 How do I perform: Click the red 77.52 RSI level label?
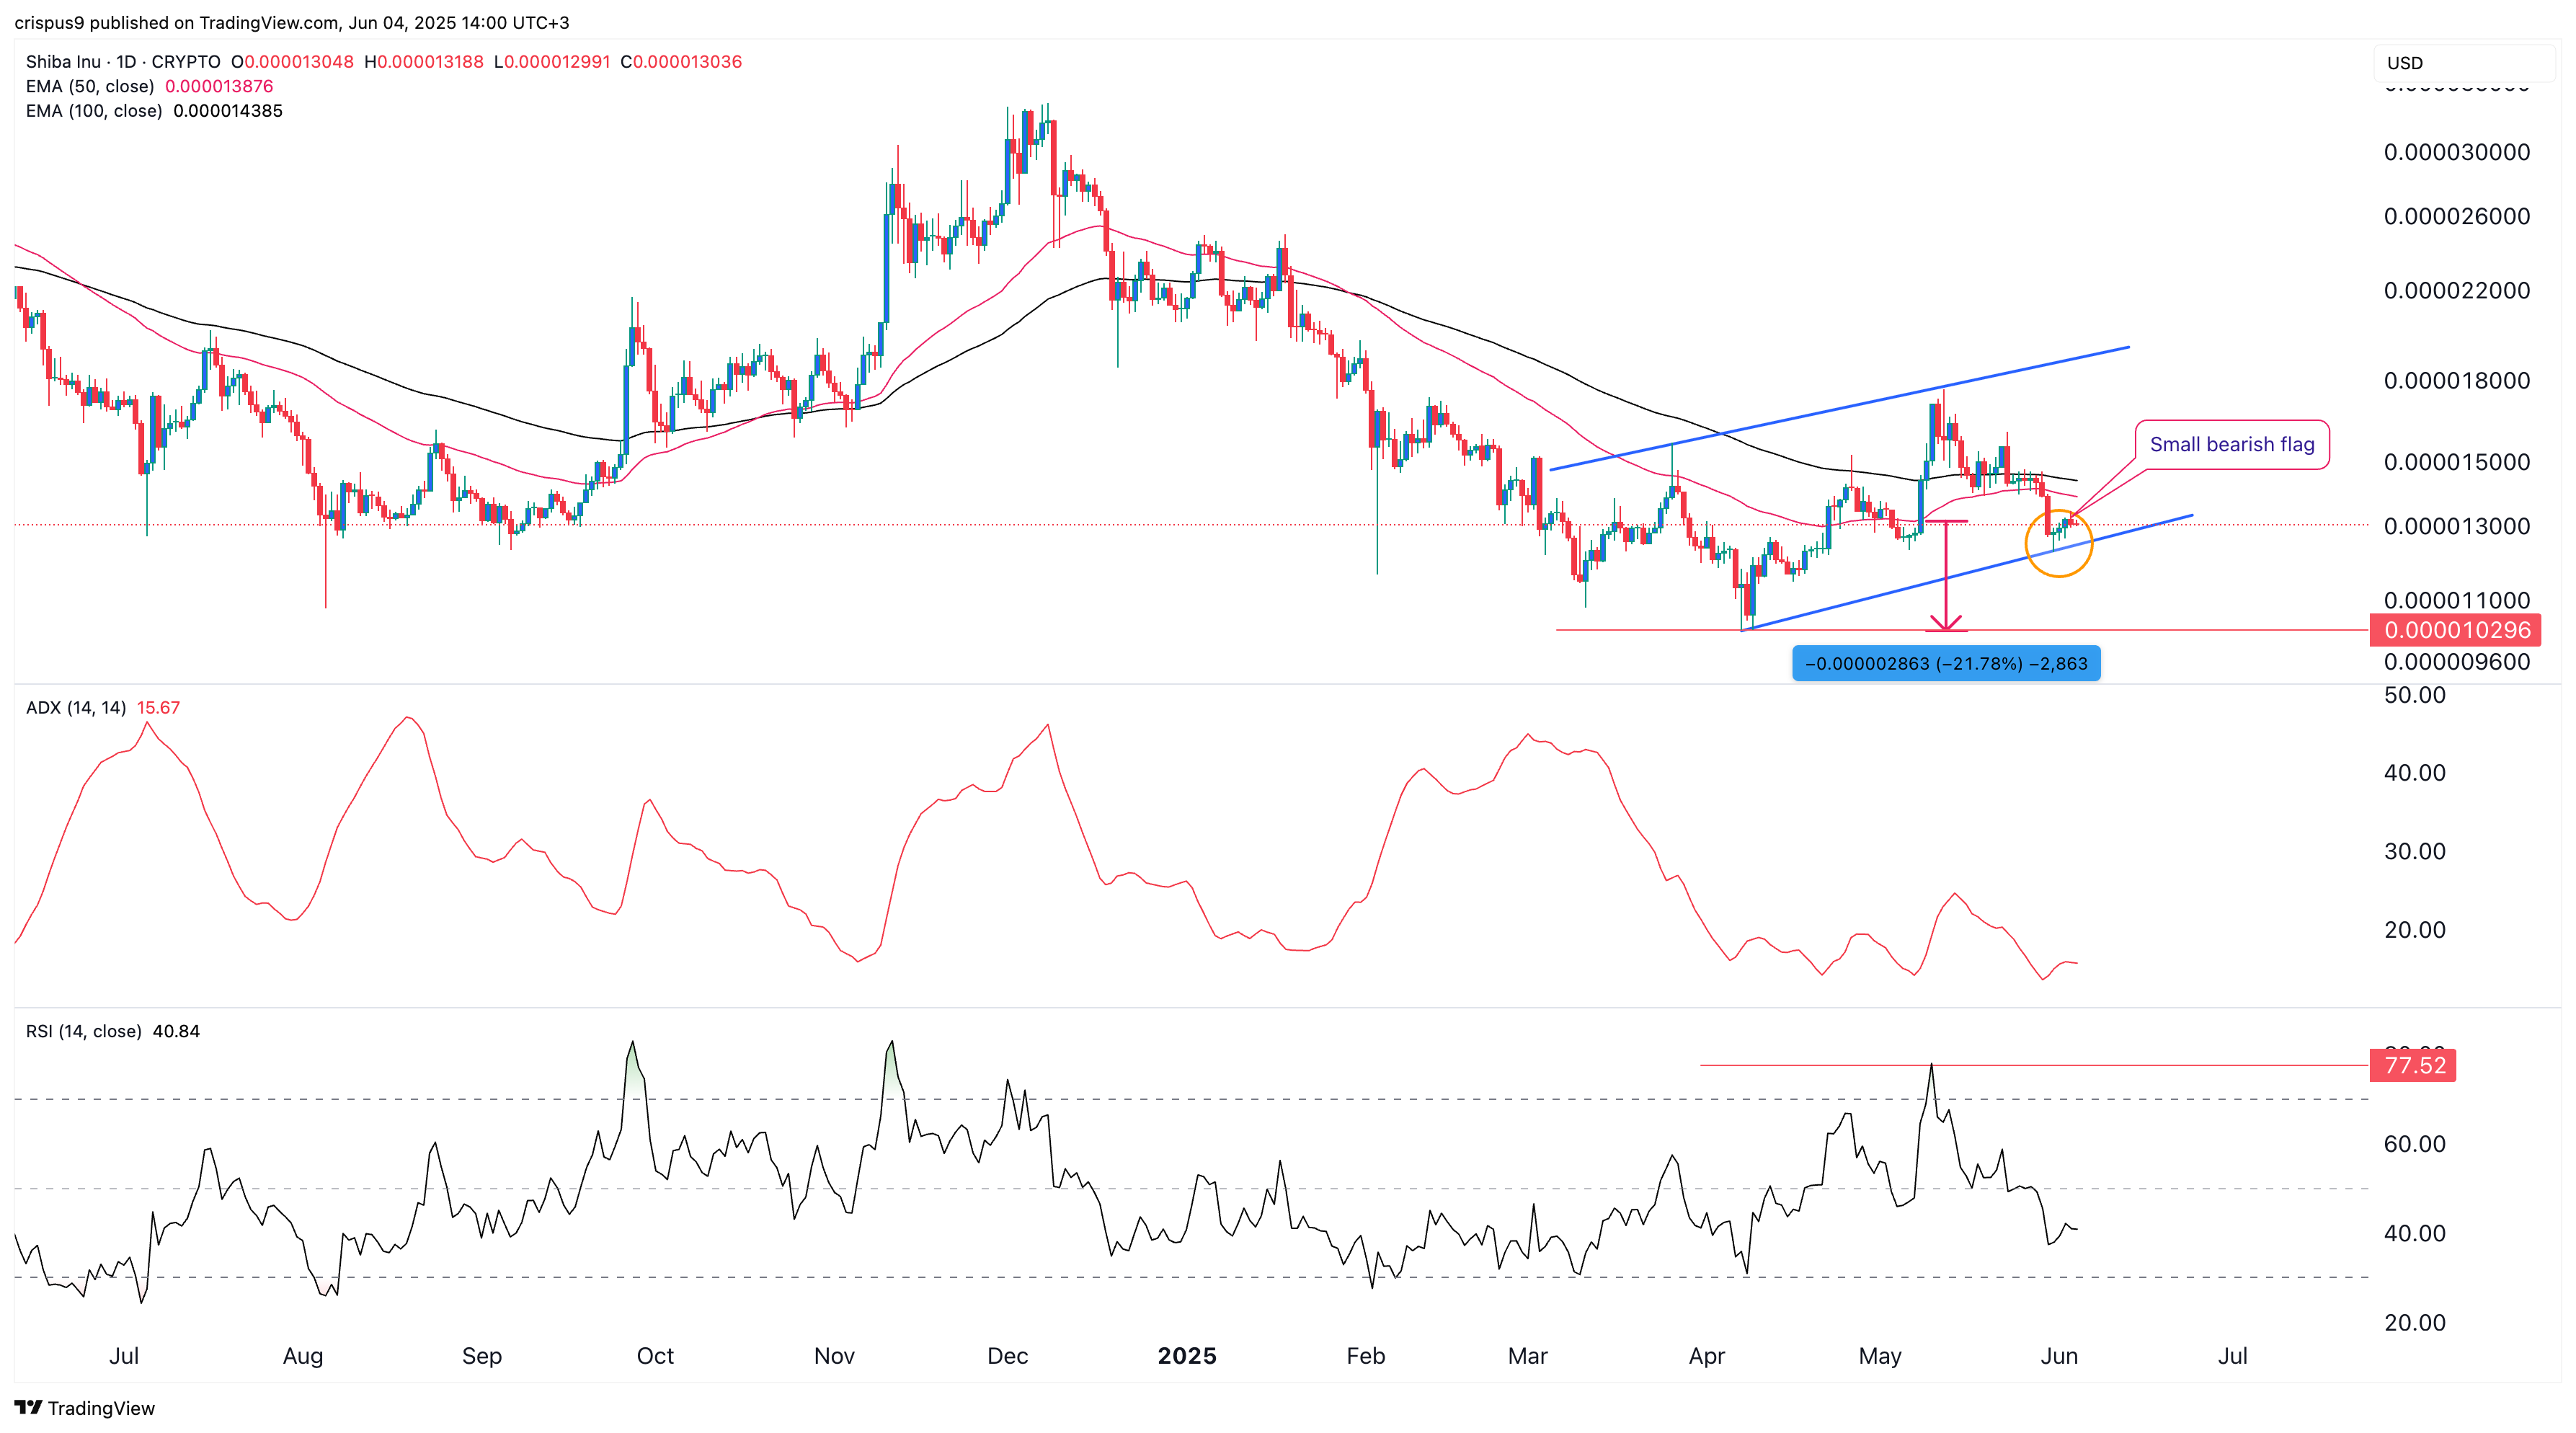[2413, 1065]
